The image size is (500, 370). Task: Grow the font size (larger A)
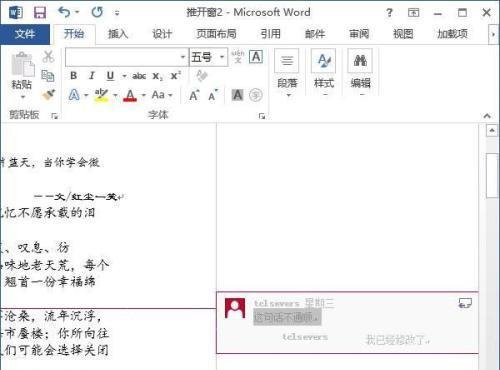coord(194,95)
